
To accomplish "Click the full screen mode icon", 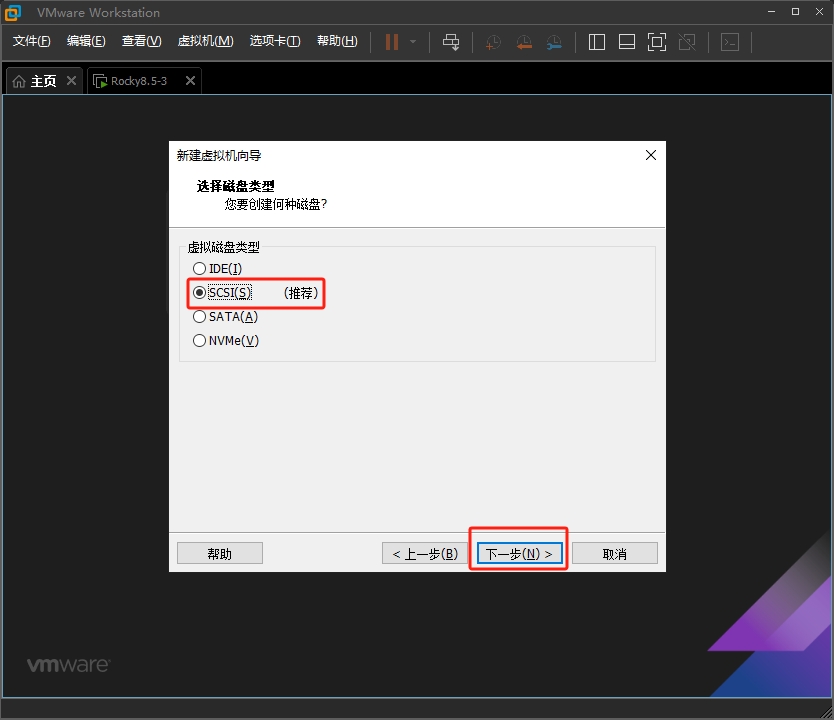I will tap(657, 42).
